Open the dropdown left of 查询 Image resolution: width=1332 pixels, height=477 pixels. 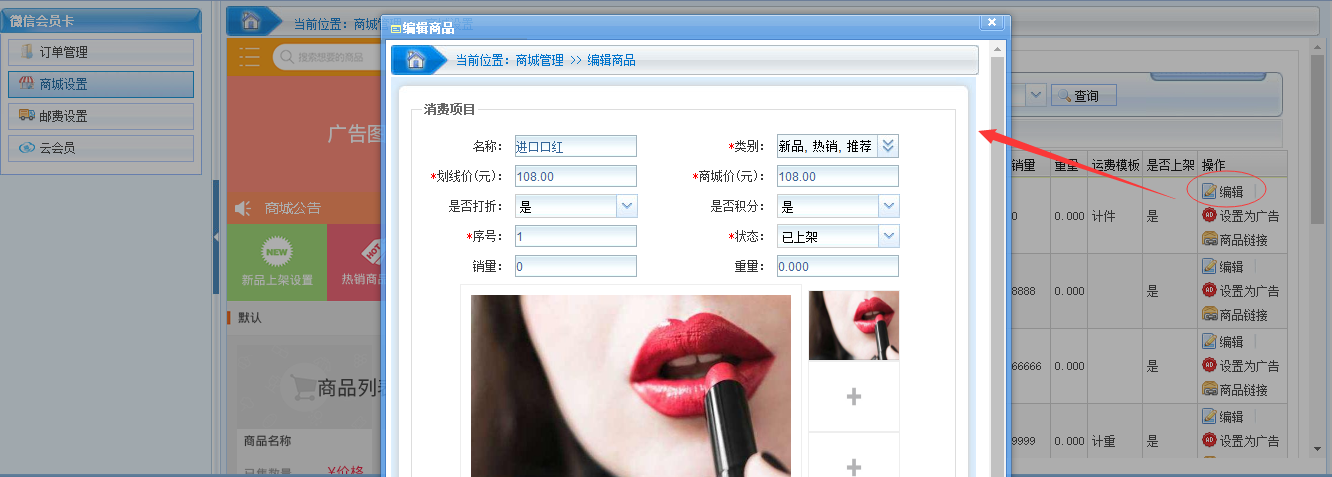(1034, 95)
